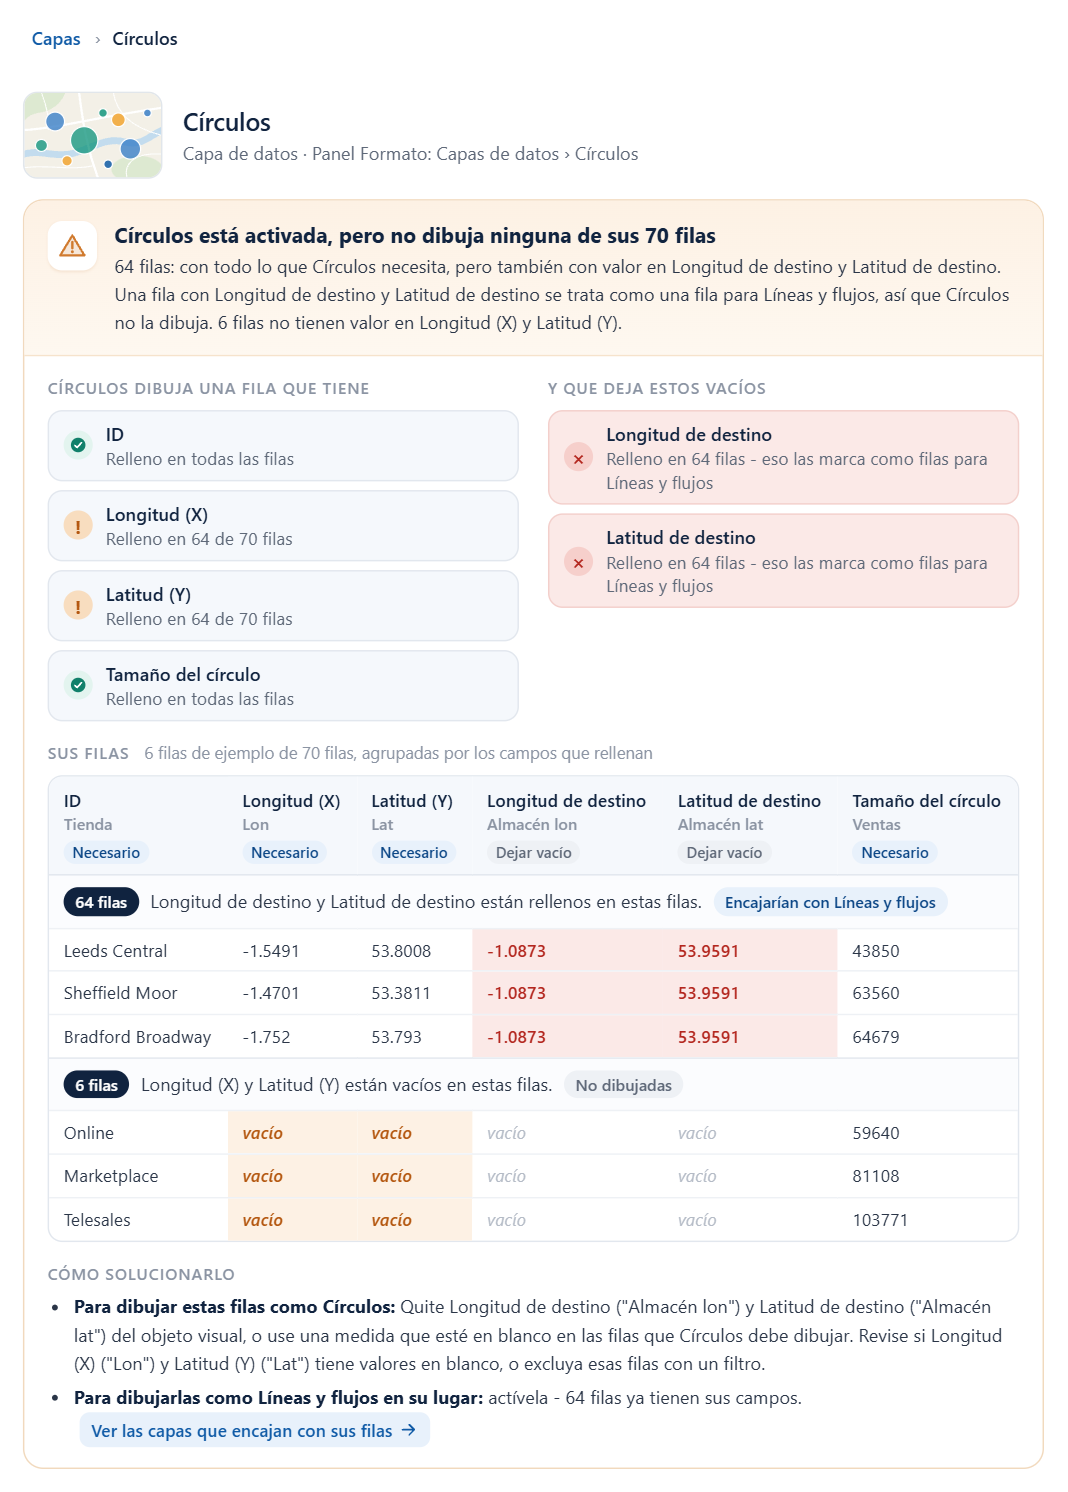The width and height of the screenshot is (1068, 1492).
Task: Click the No dibujadas badge
Action: pos(623,1085)
